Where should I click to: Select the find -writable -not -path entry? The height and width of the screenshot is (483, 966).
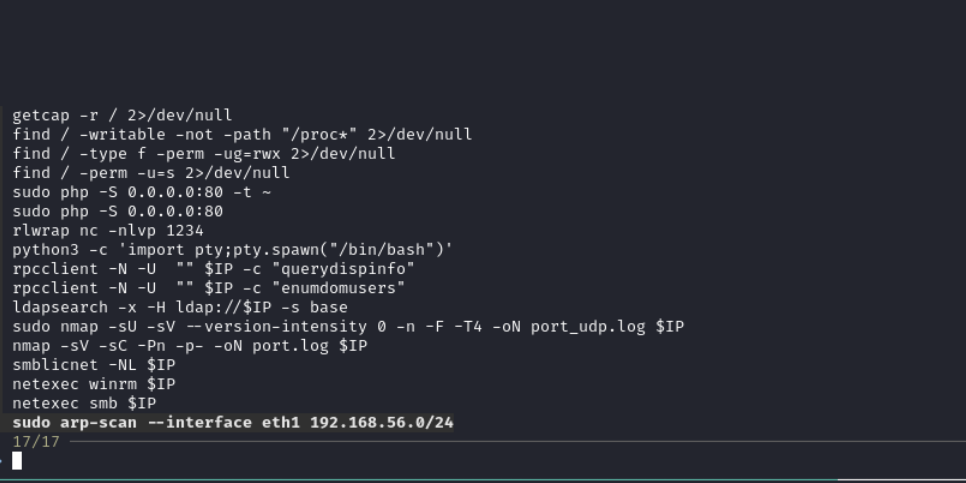(242, 134)
